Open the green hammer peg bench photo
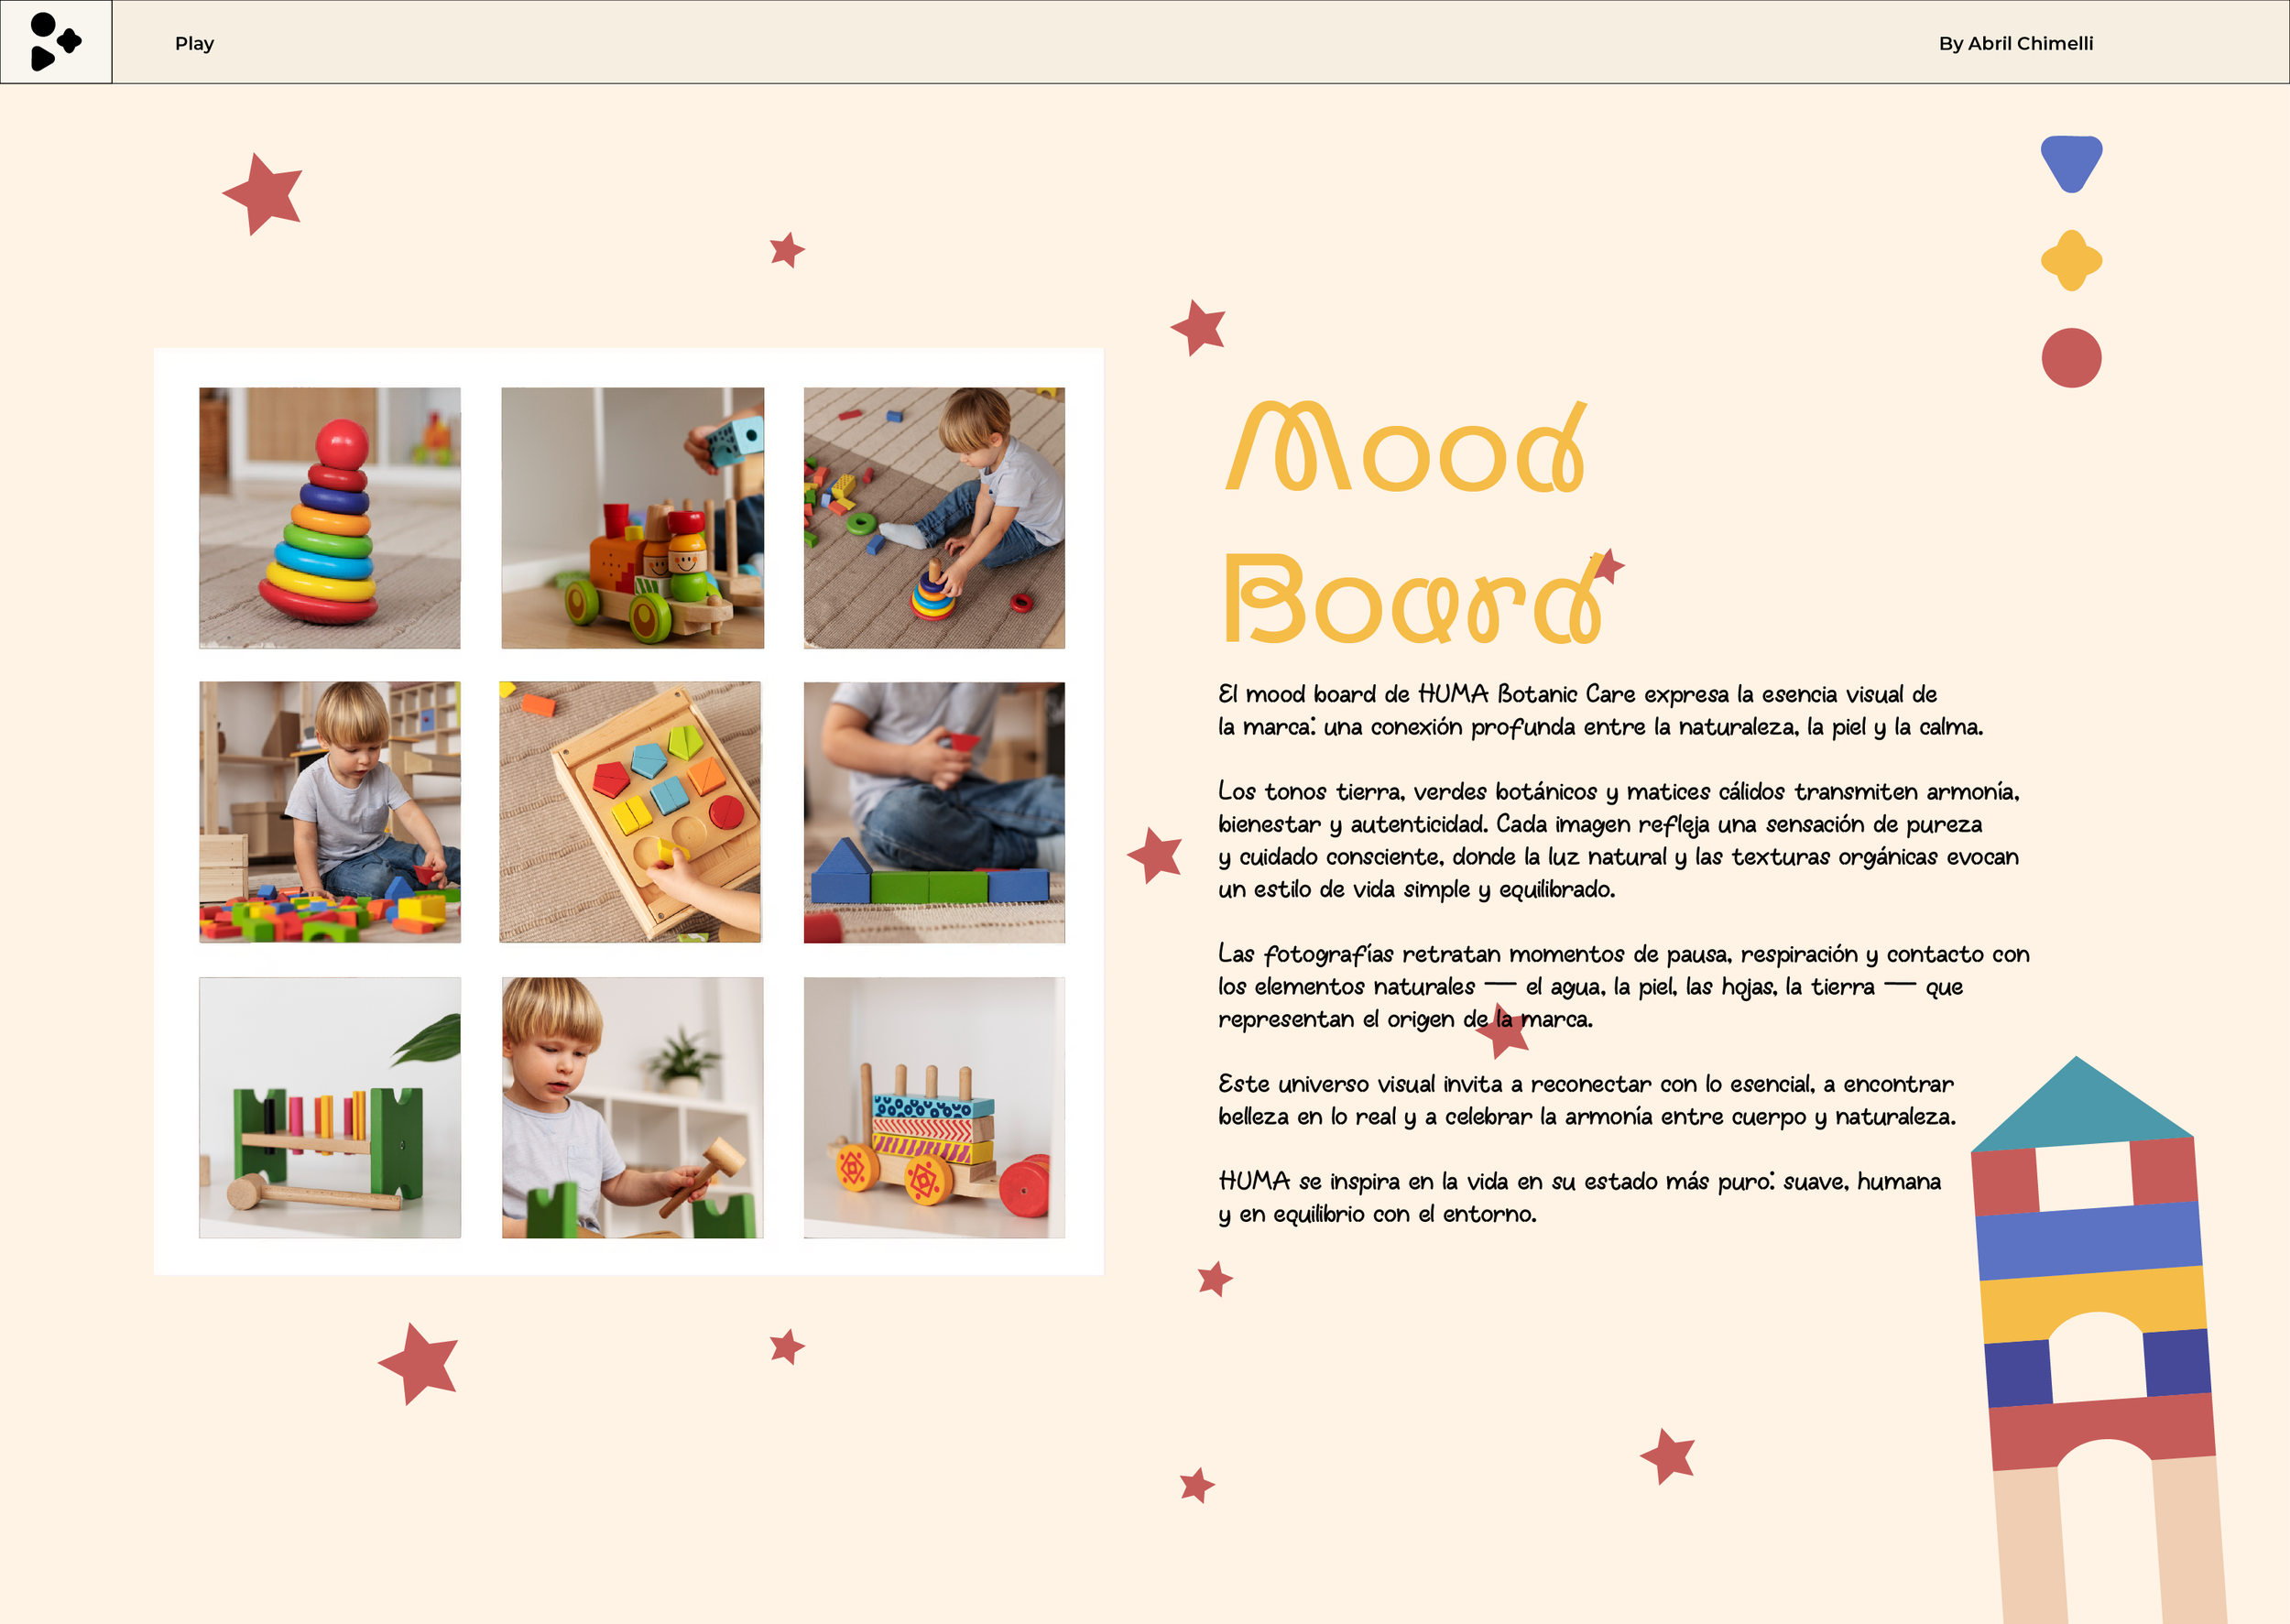Viewport: 2290px width, 1624px height. point(330,1107)
